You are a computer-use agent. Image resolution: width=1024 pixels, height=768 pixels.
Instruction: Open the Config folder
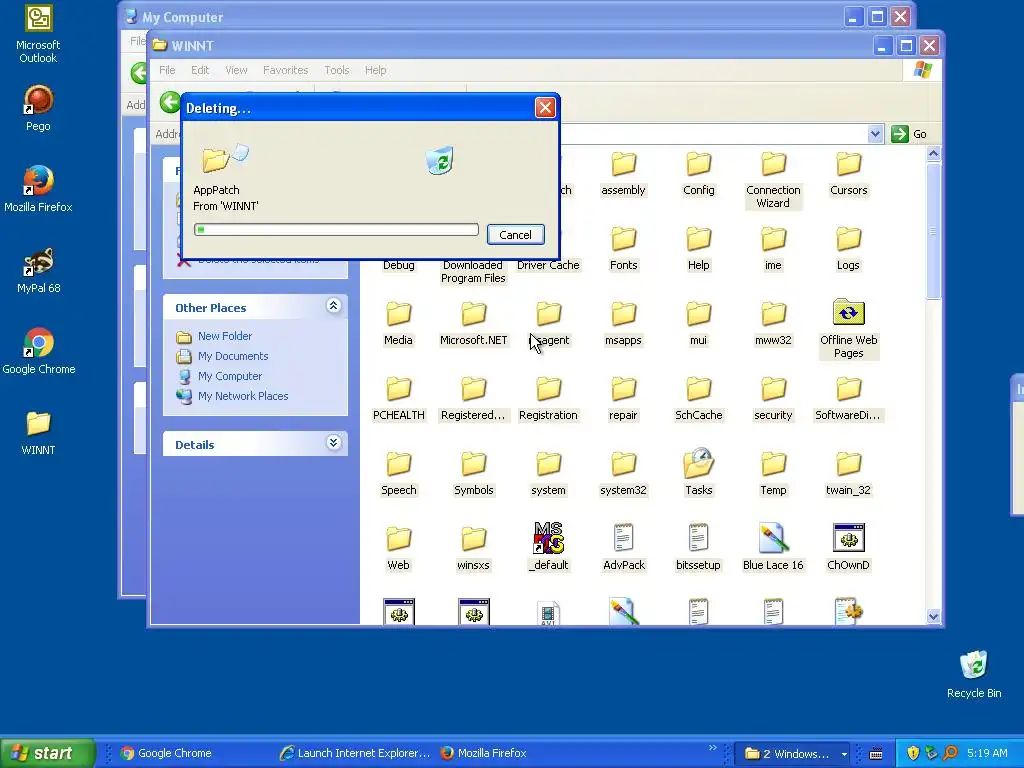698,173
